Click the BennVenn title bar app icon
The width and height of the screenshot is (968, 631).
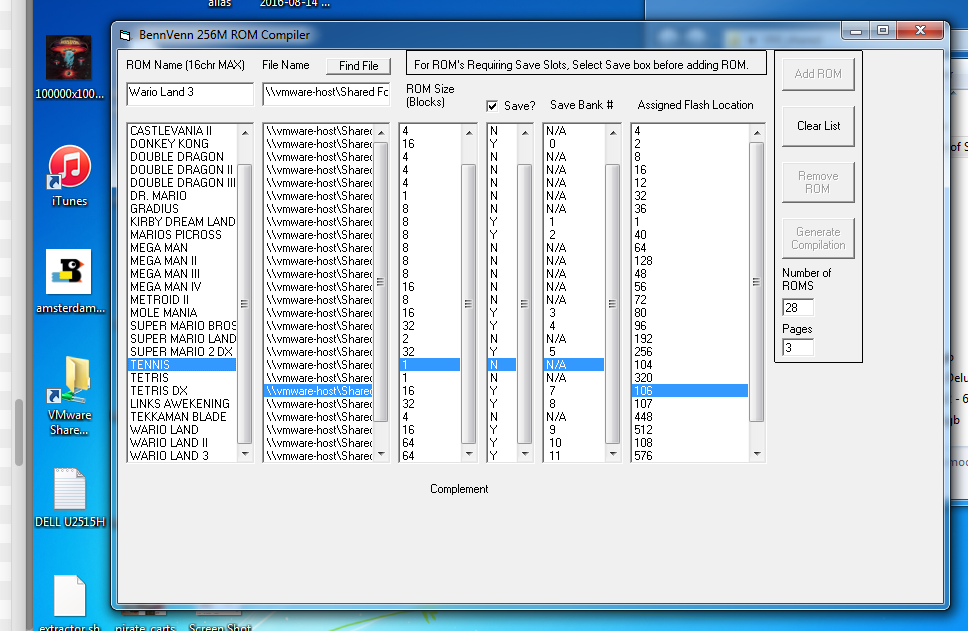tap(125, 35)
